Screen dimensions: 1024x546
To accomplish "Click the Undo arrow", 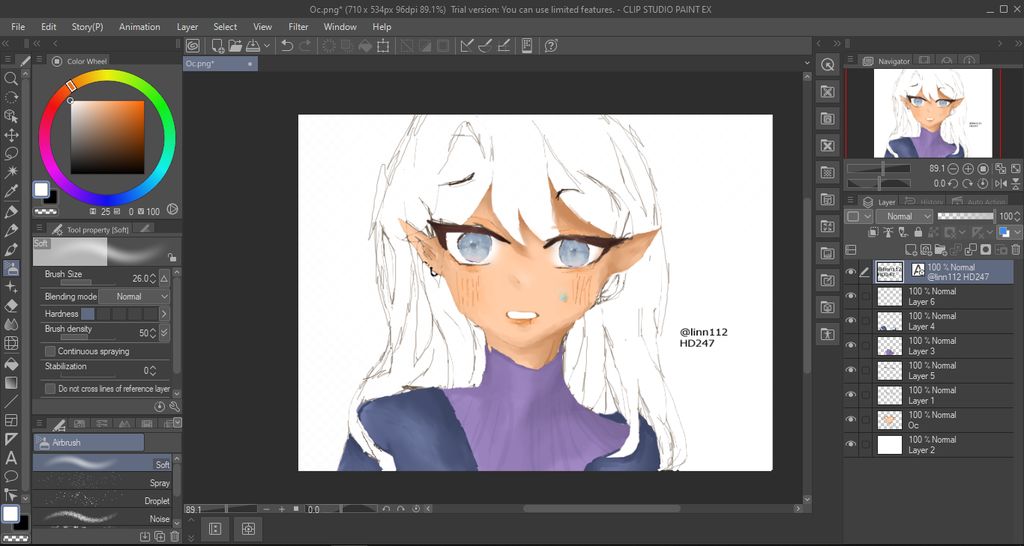I will tap(287, 46).
